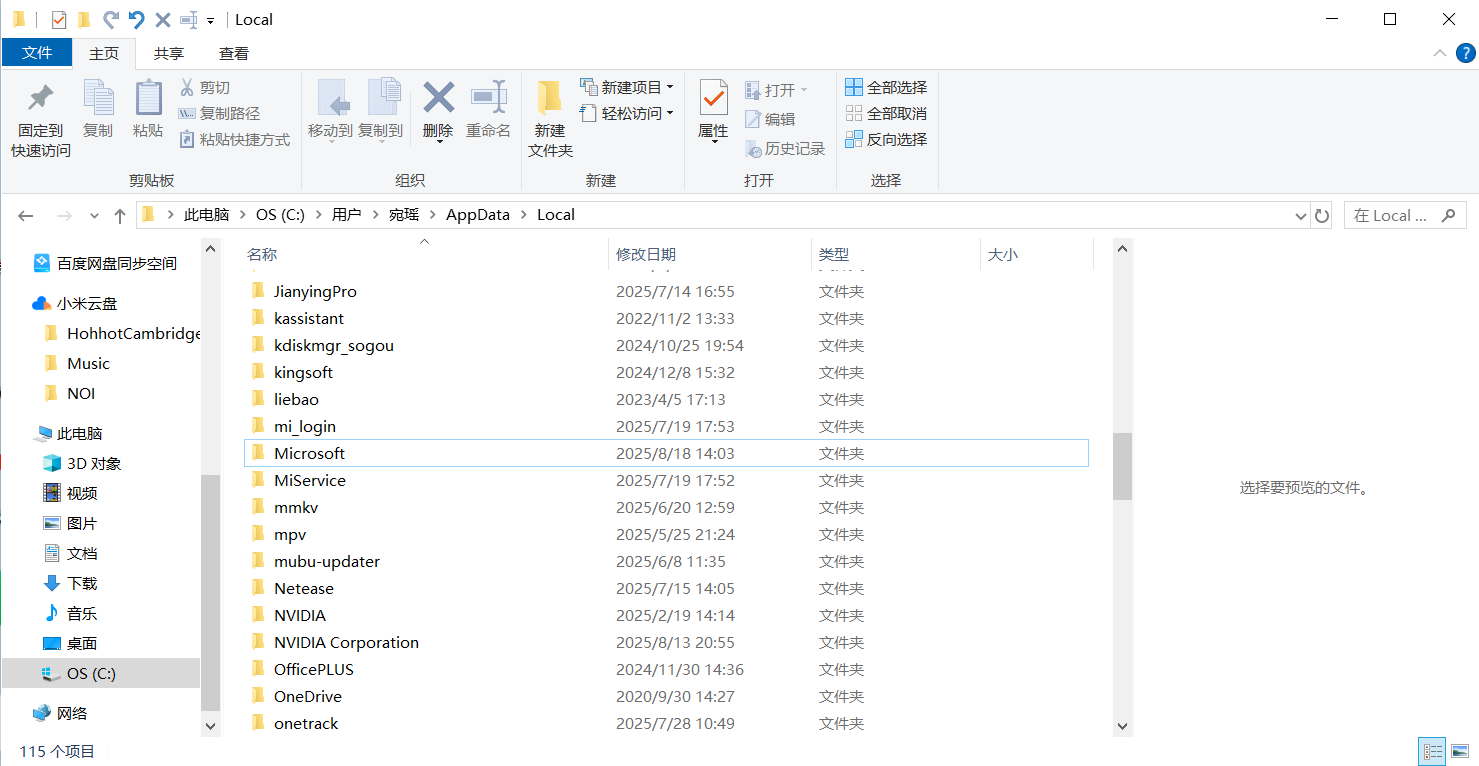Switch to large icons view in status bar
Screen dimensions: 1479x766
[x=1459, y=751]
